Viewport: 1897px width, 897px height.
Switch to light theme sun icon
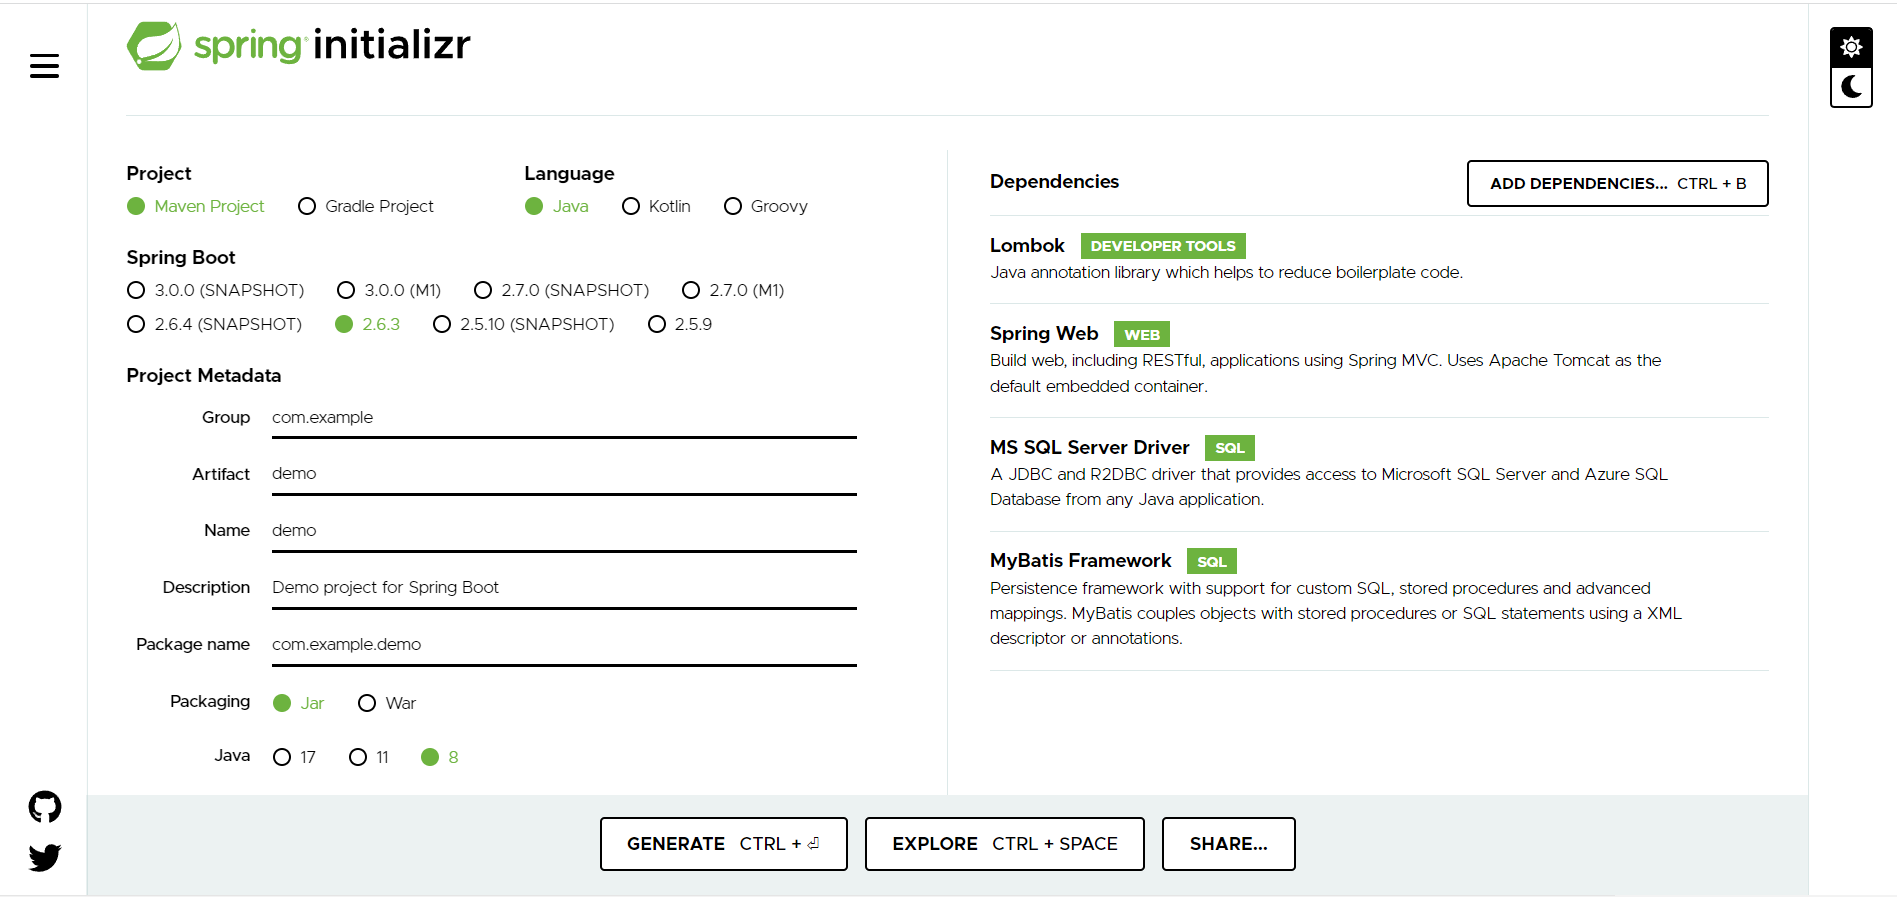[1851, 47]
